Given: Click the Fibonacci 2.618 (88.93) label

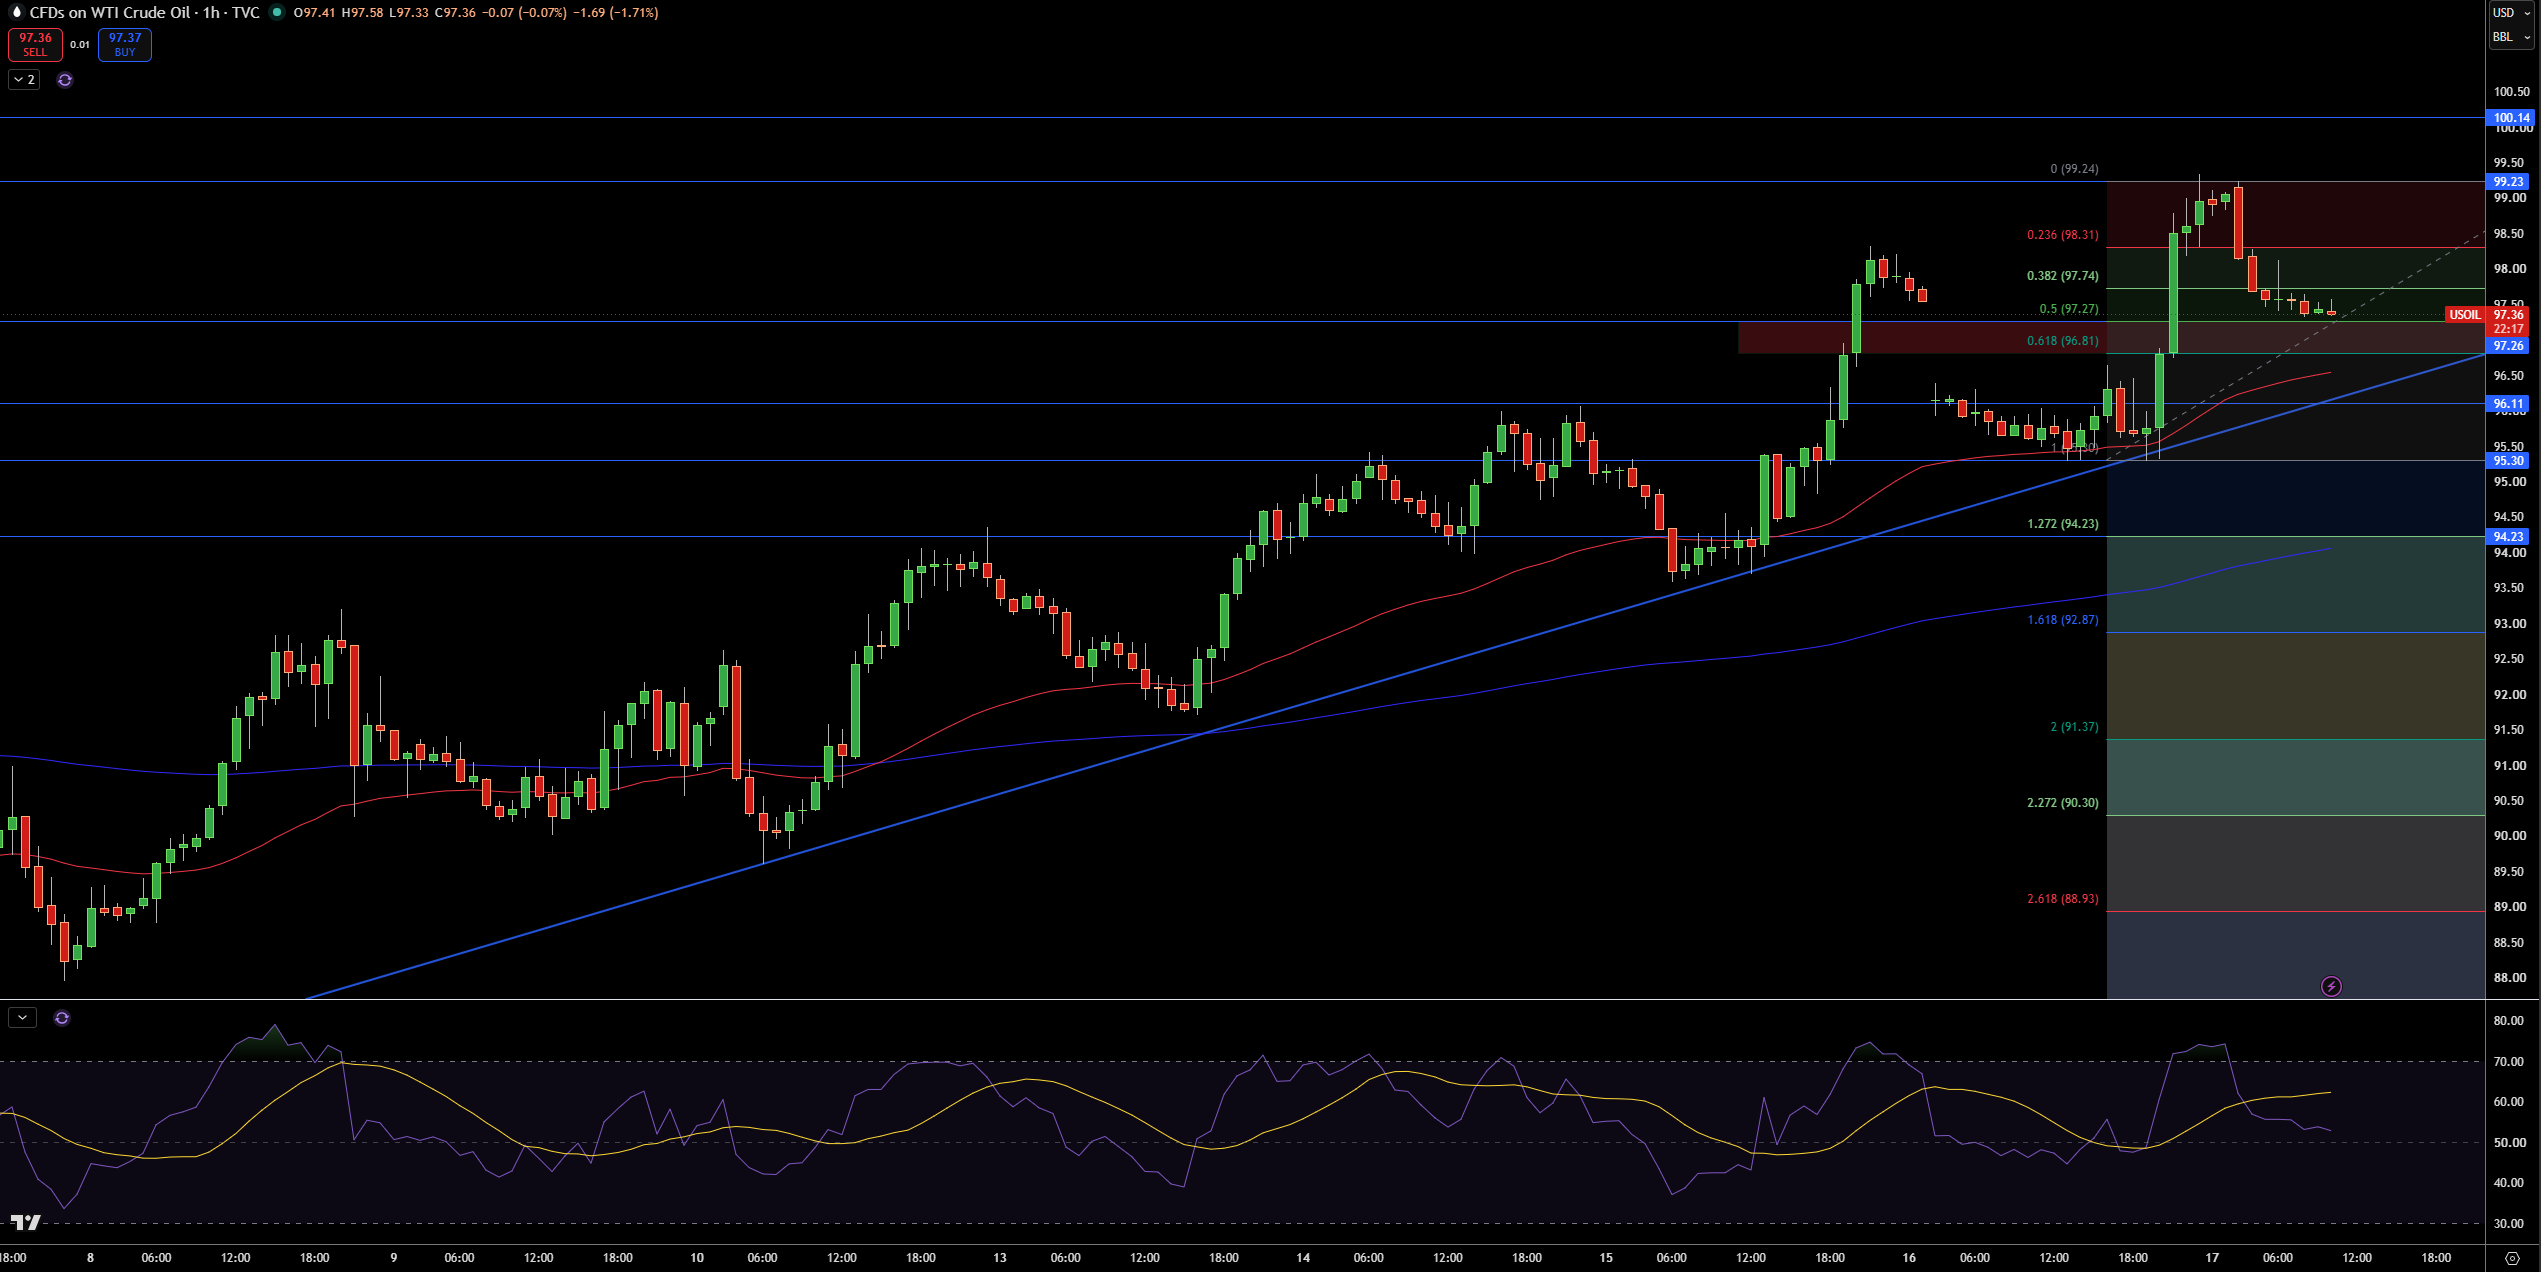Looking at the screenshot, I should click(2062, 899).
